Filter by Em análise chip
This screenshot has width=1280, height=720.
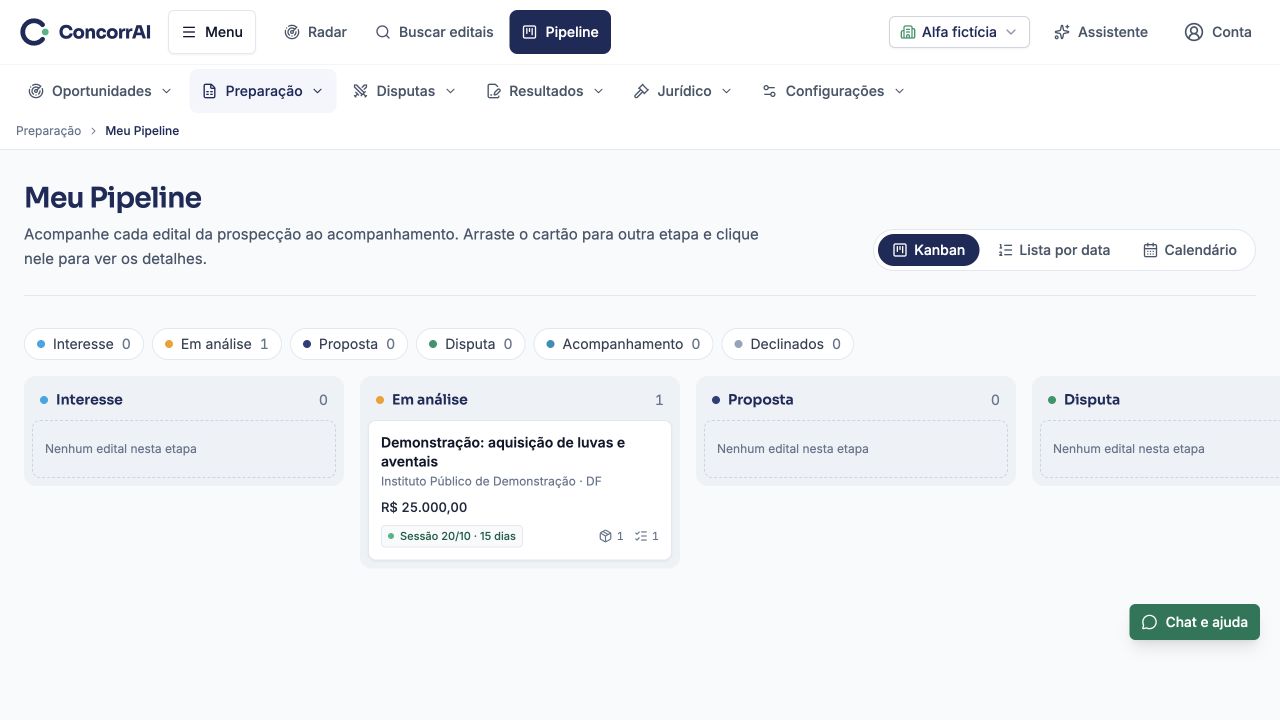click(217, 344)
